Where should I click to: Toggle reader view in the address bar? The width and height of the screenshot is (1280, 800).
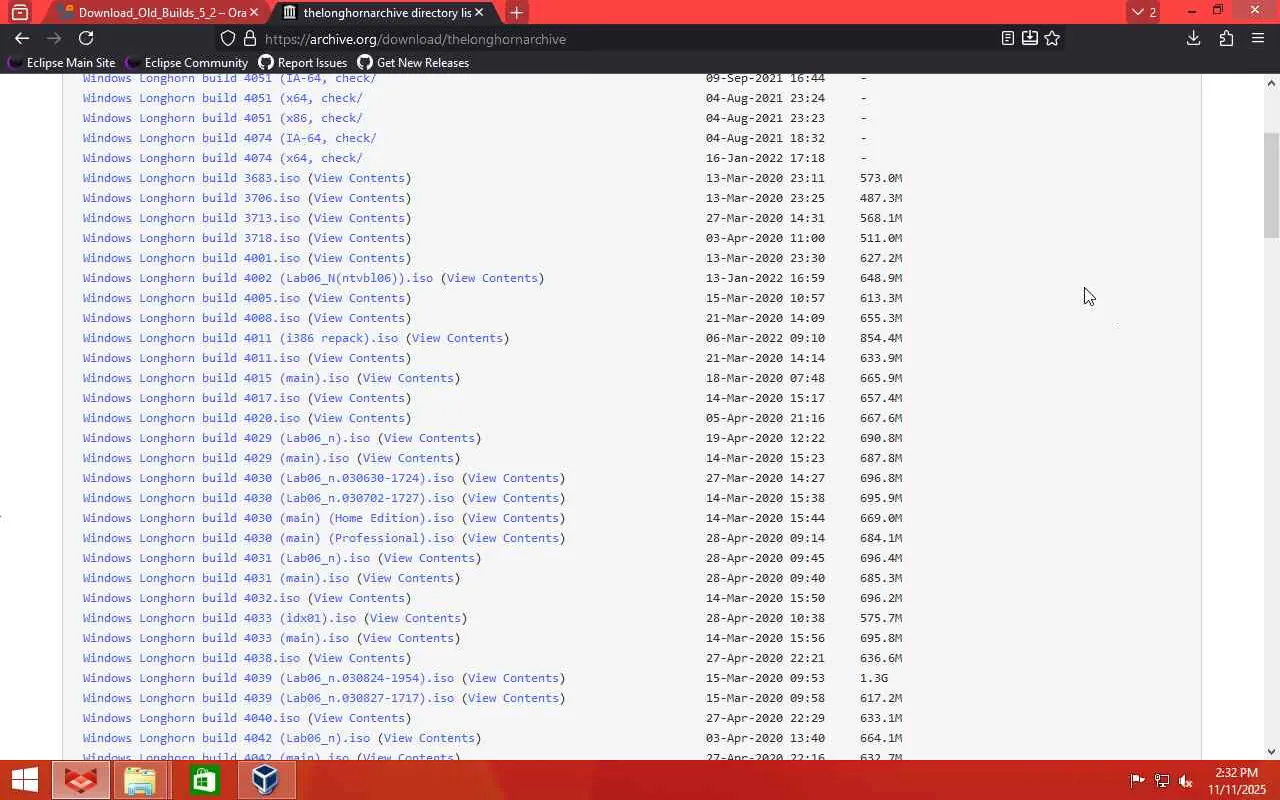click(1008, 38)
